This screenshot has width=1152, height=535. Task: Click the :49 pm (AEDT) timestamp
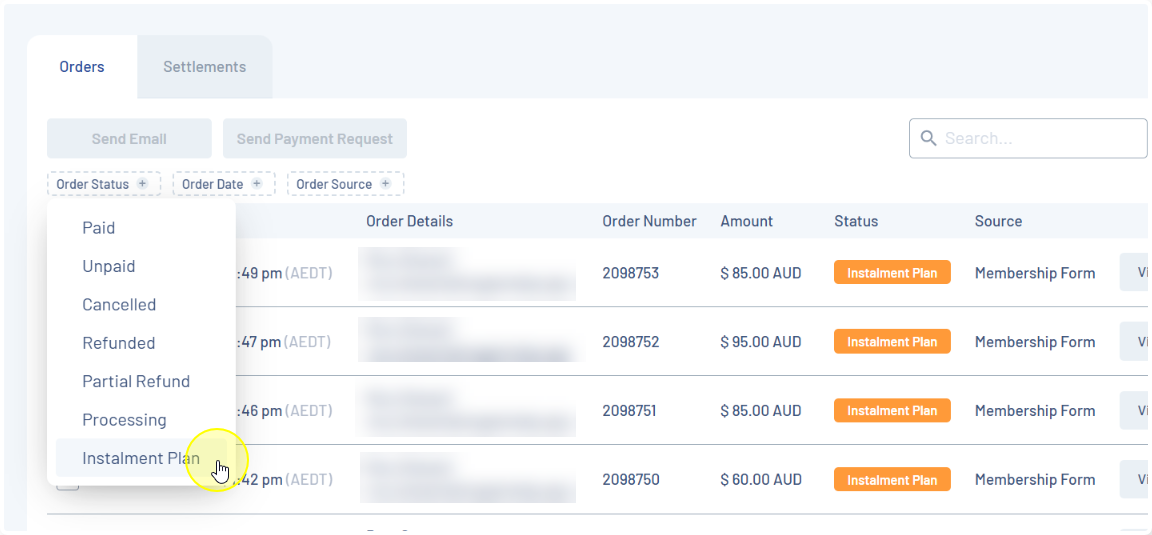(x=284, y=273)
